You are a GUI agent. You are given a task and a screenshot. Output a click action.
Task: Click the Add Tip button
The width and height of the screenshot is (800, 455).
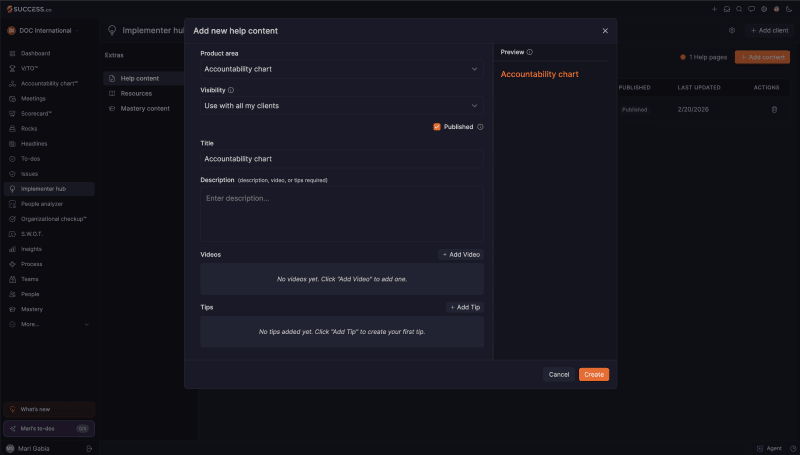pos(465,308)
